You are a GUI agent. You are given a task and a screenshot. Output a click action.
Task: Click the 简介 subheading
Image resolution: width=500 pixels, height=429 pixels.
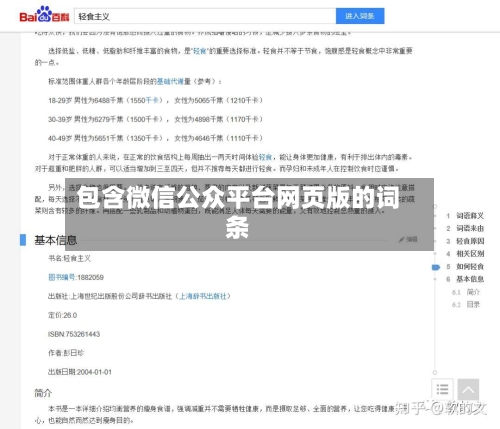43,393
